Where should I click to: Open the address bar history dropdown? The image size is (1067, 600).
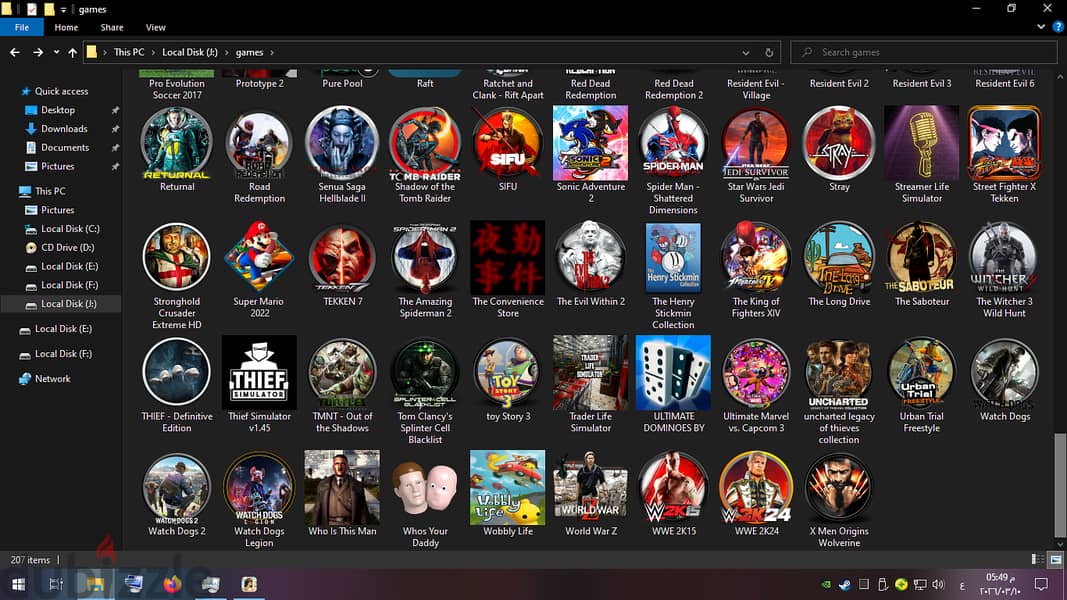coord(746,52)
